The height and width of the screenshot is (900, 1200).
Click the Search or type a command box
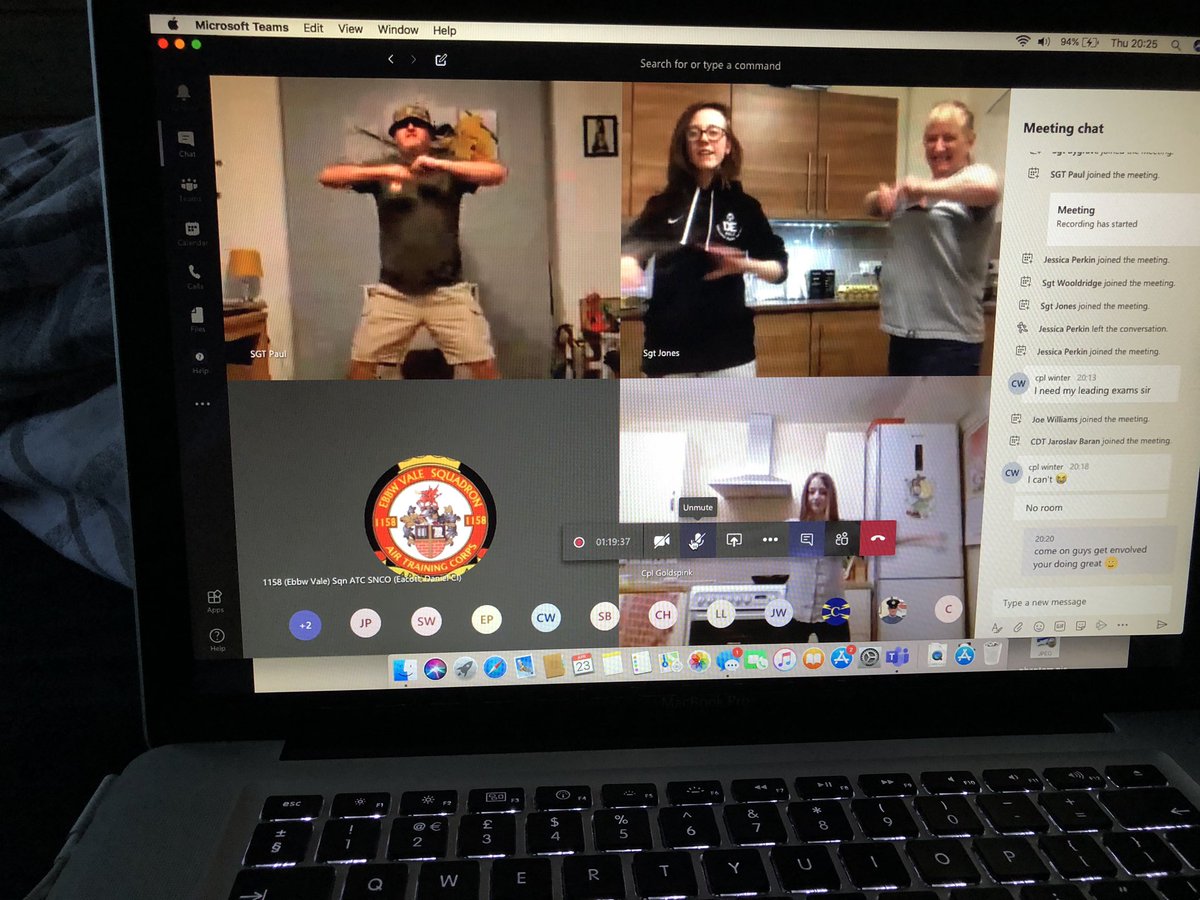tap(710, 65)
